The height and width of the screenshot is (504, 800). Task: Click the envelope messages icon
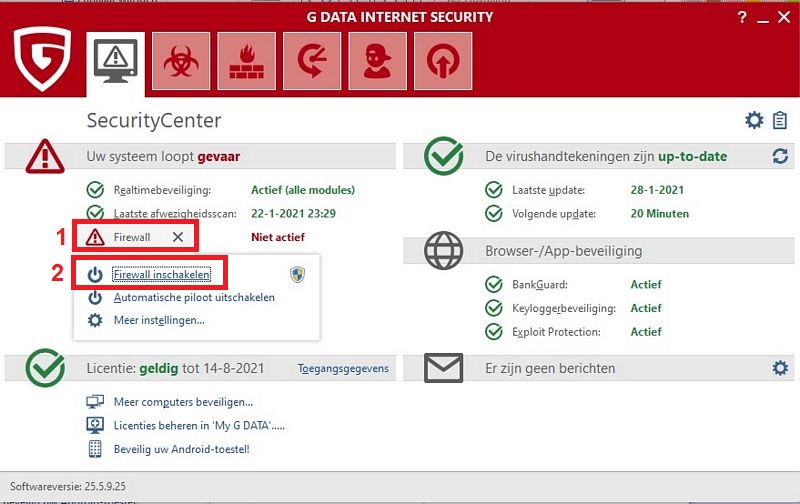(443, 368)
